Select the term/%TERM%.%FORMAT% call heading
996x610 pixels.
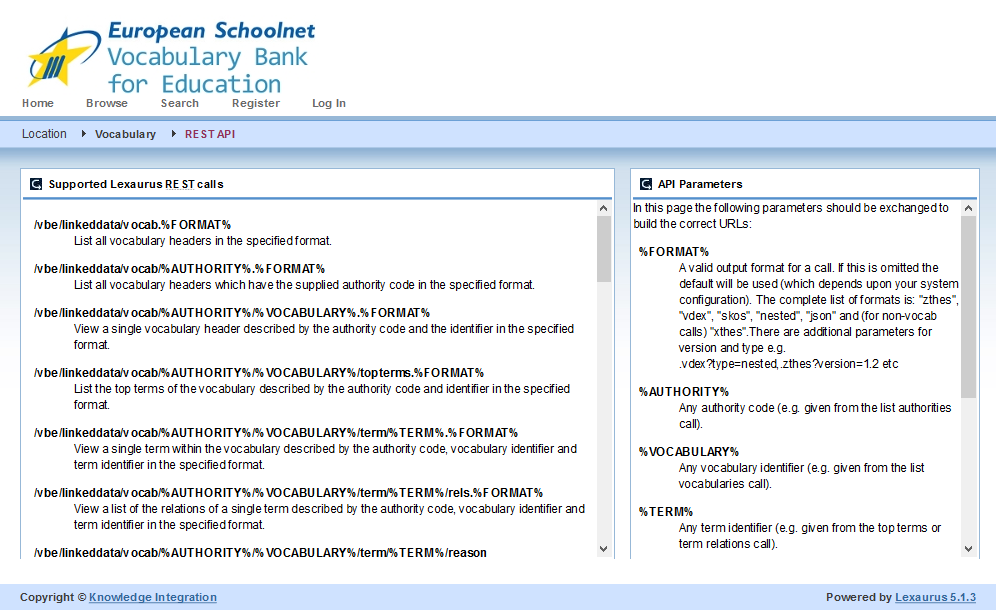tap(276, 433)
